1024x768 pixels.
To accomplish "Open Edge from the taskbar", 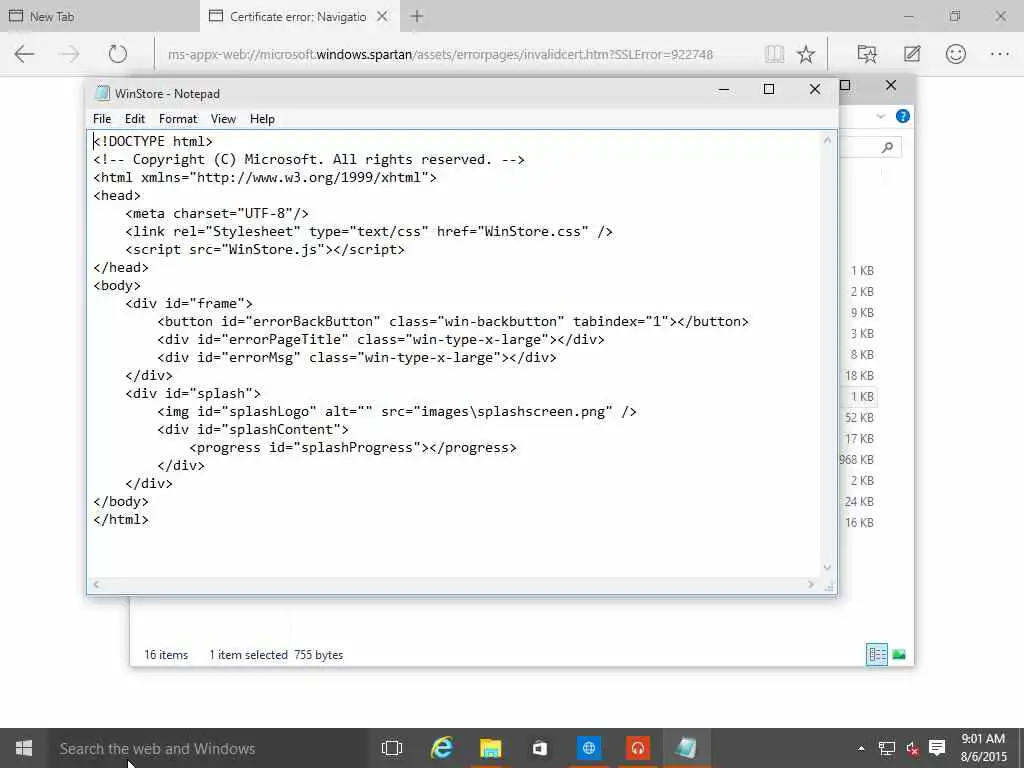I will (441, 748).
